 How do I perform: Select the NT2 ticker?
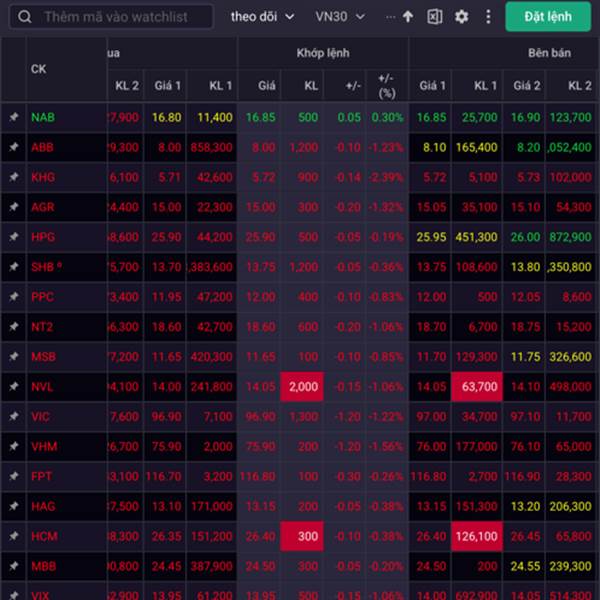pyautogui.click(x=42, y=326)
